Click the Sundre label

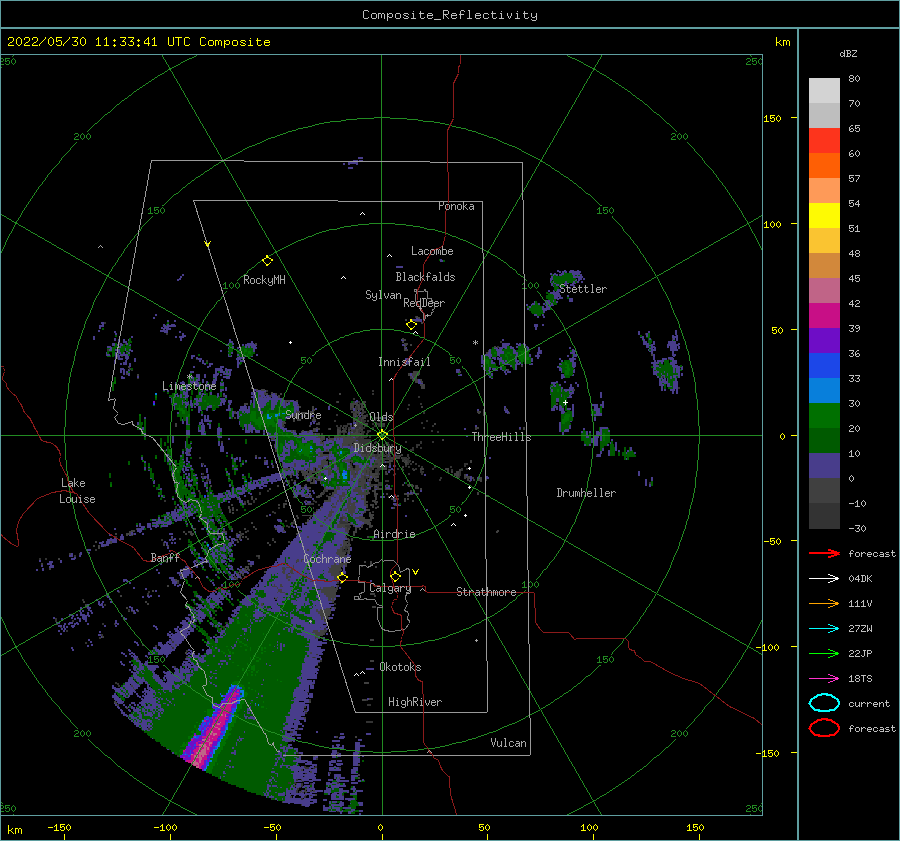[303, 415]
